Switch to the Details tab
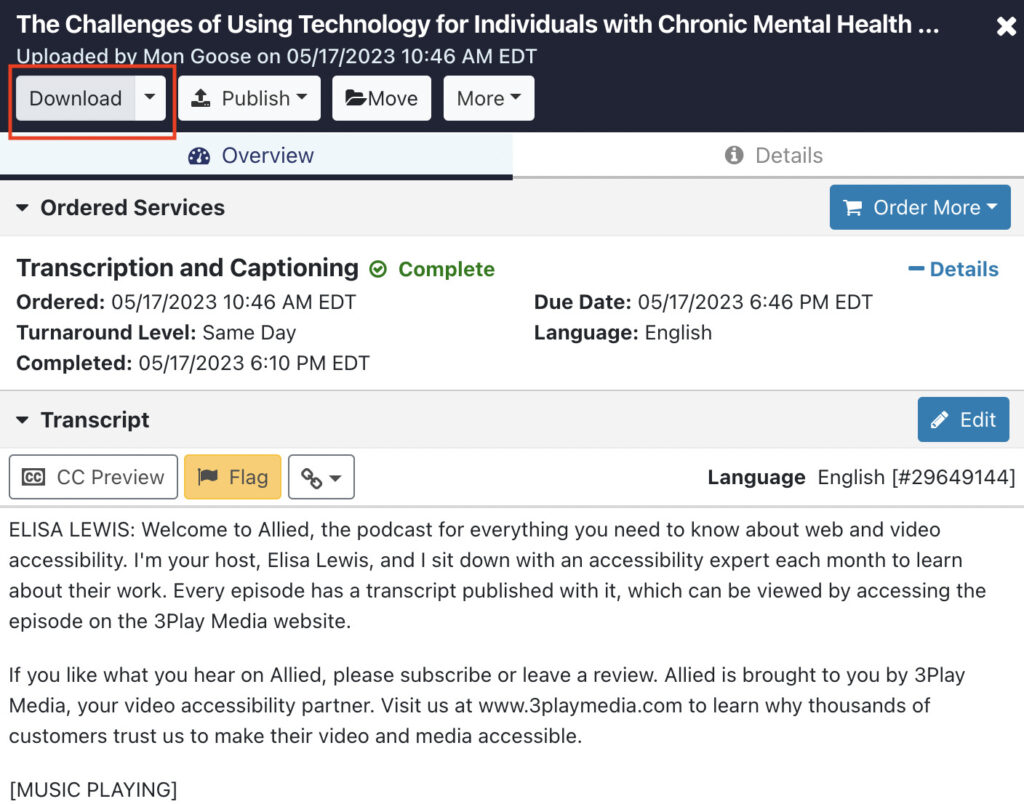 pos(768,155)
